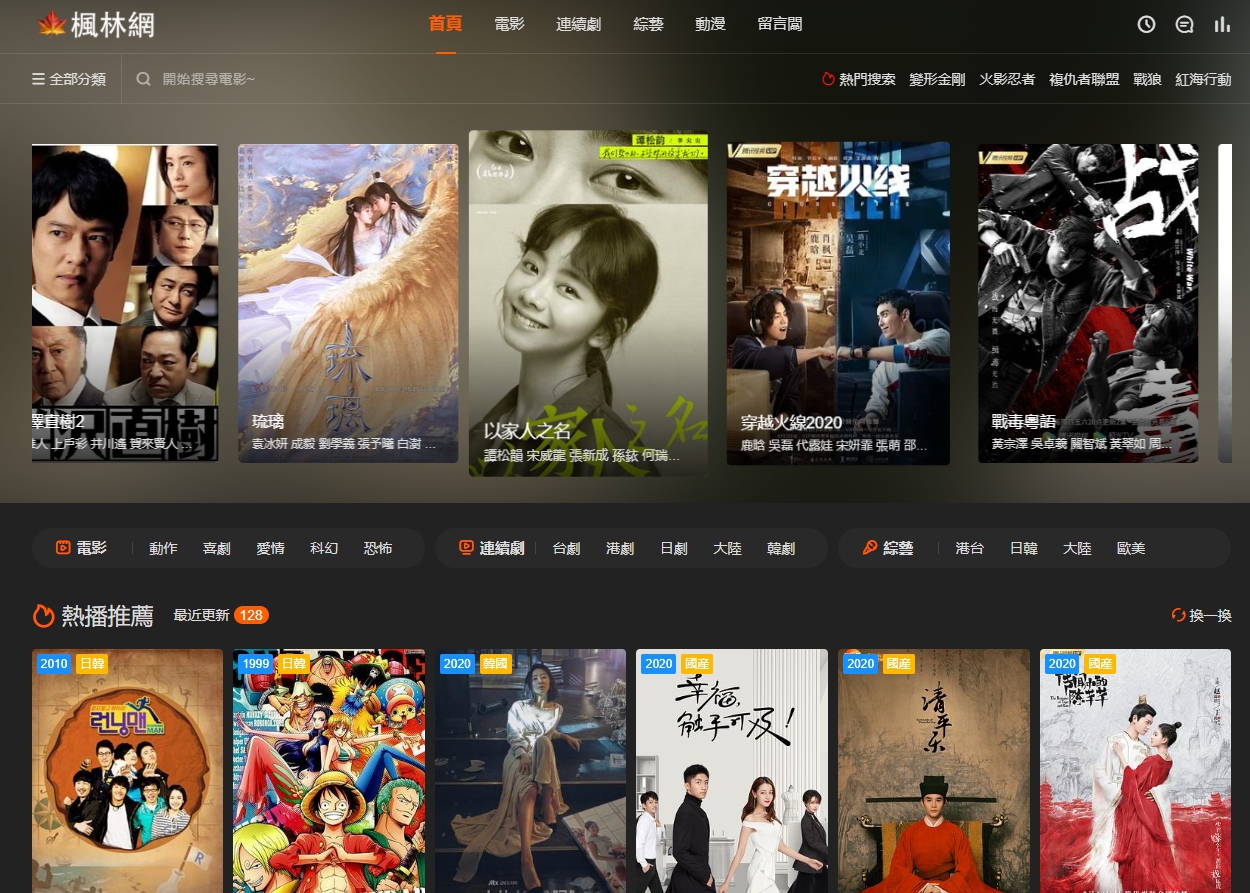Image resolution: width=1250 pixels, height=893 pixels.
Task: Open the 動漫 navigation tab
Action: pyautogui.click(x=710, y=24)
